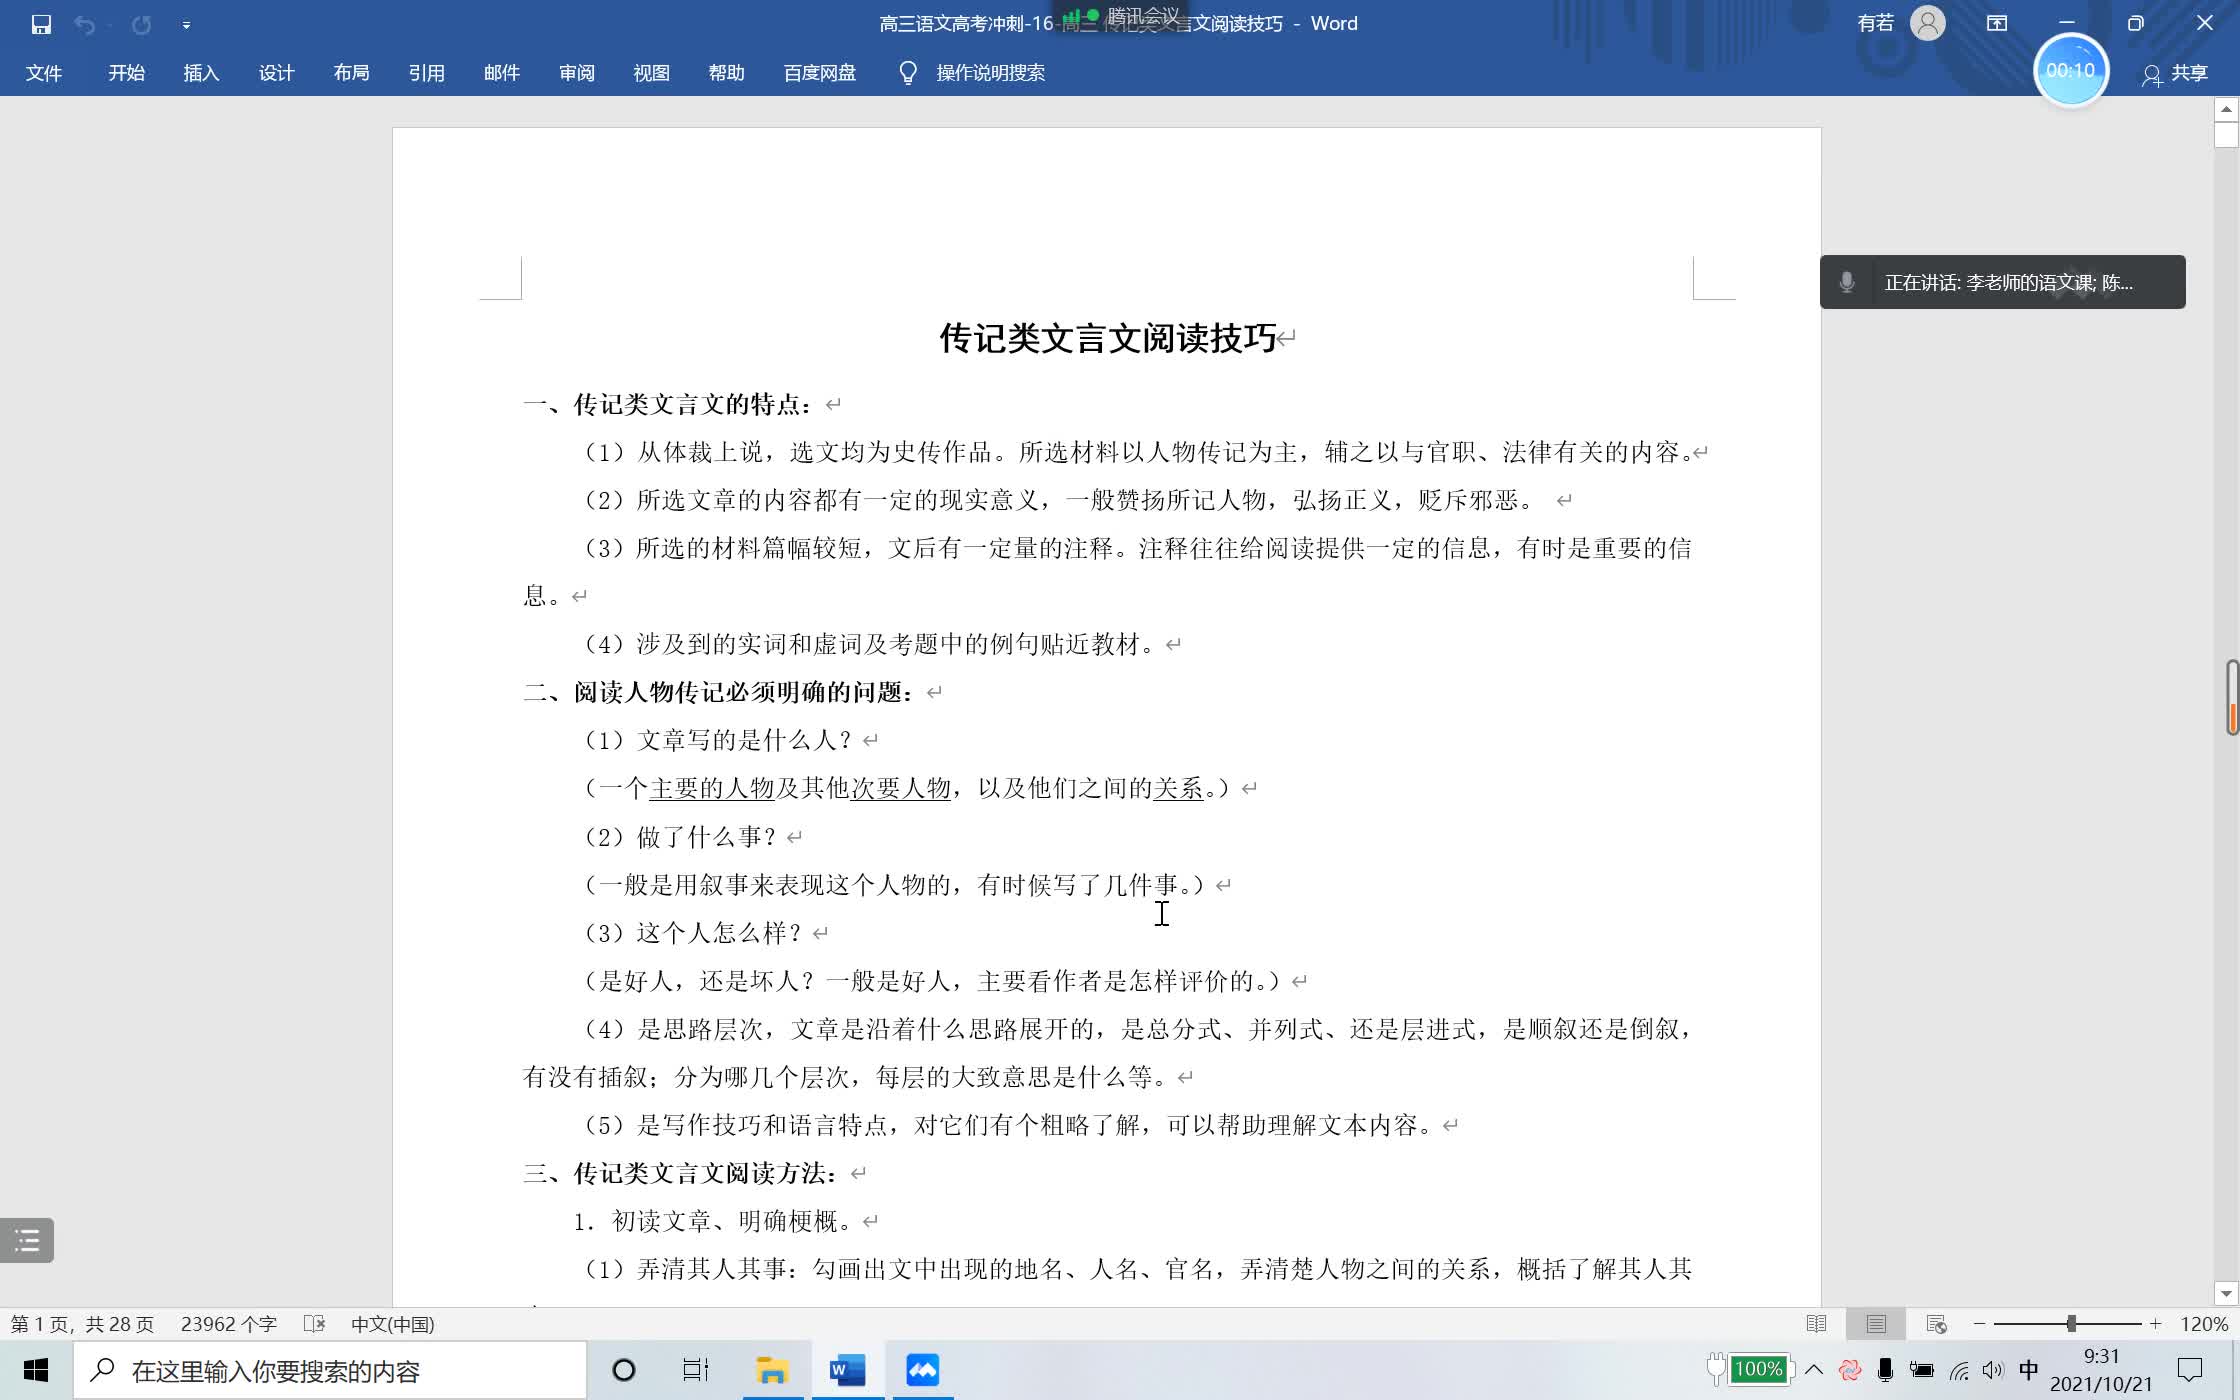Switch to the 插入 ribbon tab

(x=201, y=73)
